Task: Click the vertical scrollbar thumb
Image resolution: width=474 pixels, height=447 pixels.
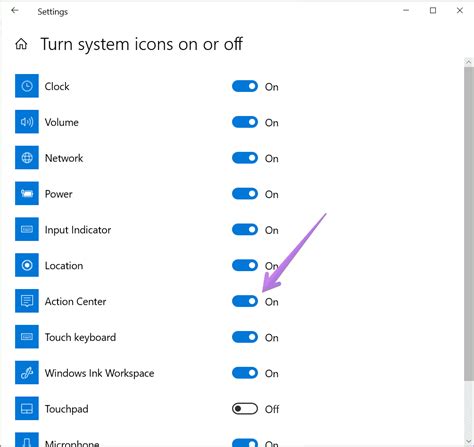Action: [x=469, y=223]
